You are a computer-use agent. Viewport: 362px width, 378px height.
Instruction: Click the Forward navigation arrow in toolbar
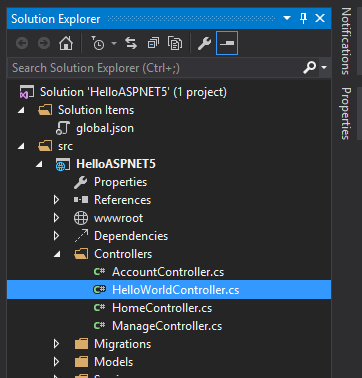coord(44,43)
